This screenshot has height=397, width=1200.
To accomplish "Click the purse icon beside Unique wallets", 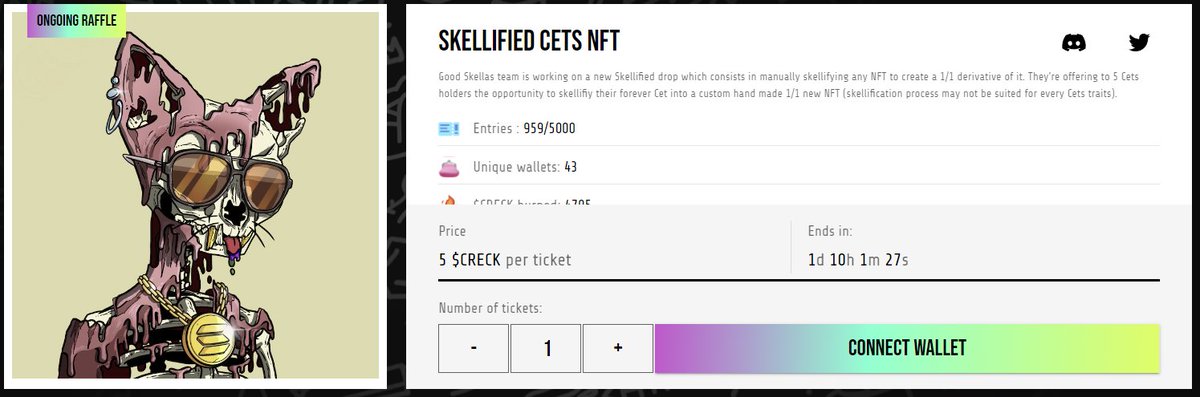I will (449, 167).
